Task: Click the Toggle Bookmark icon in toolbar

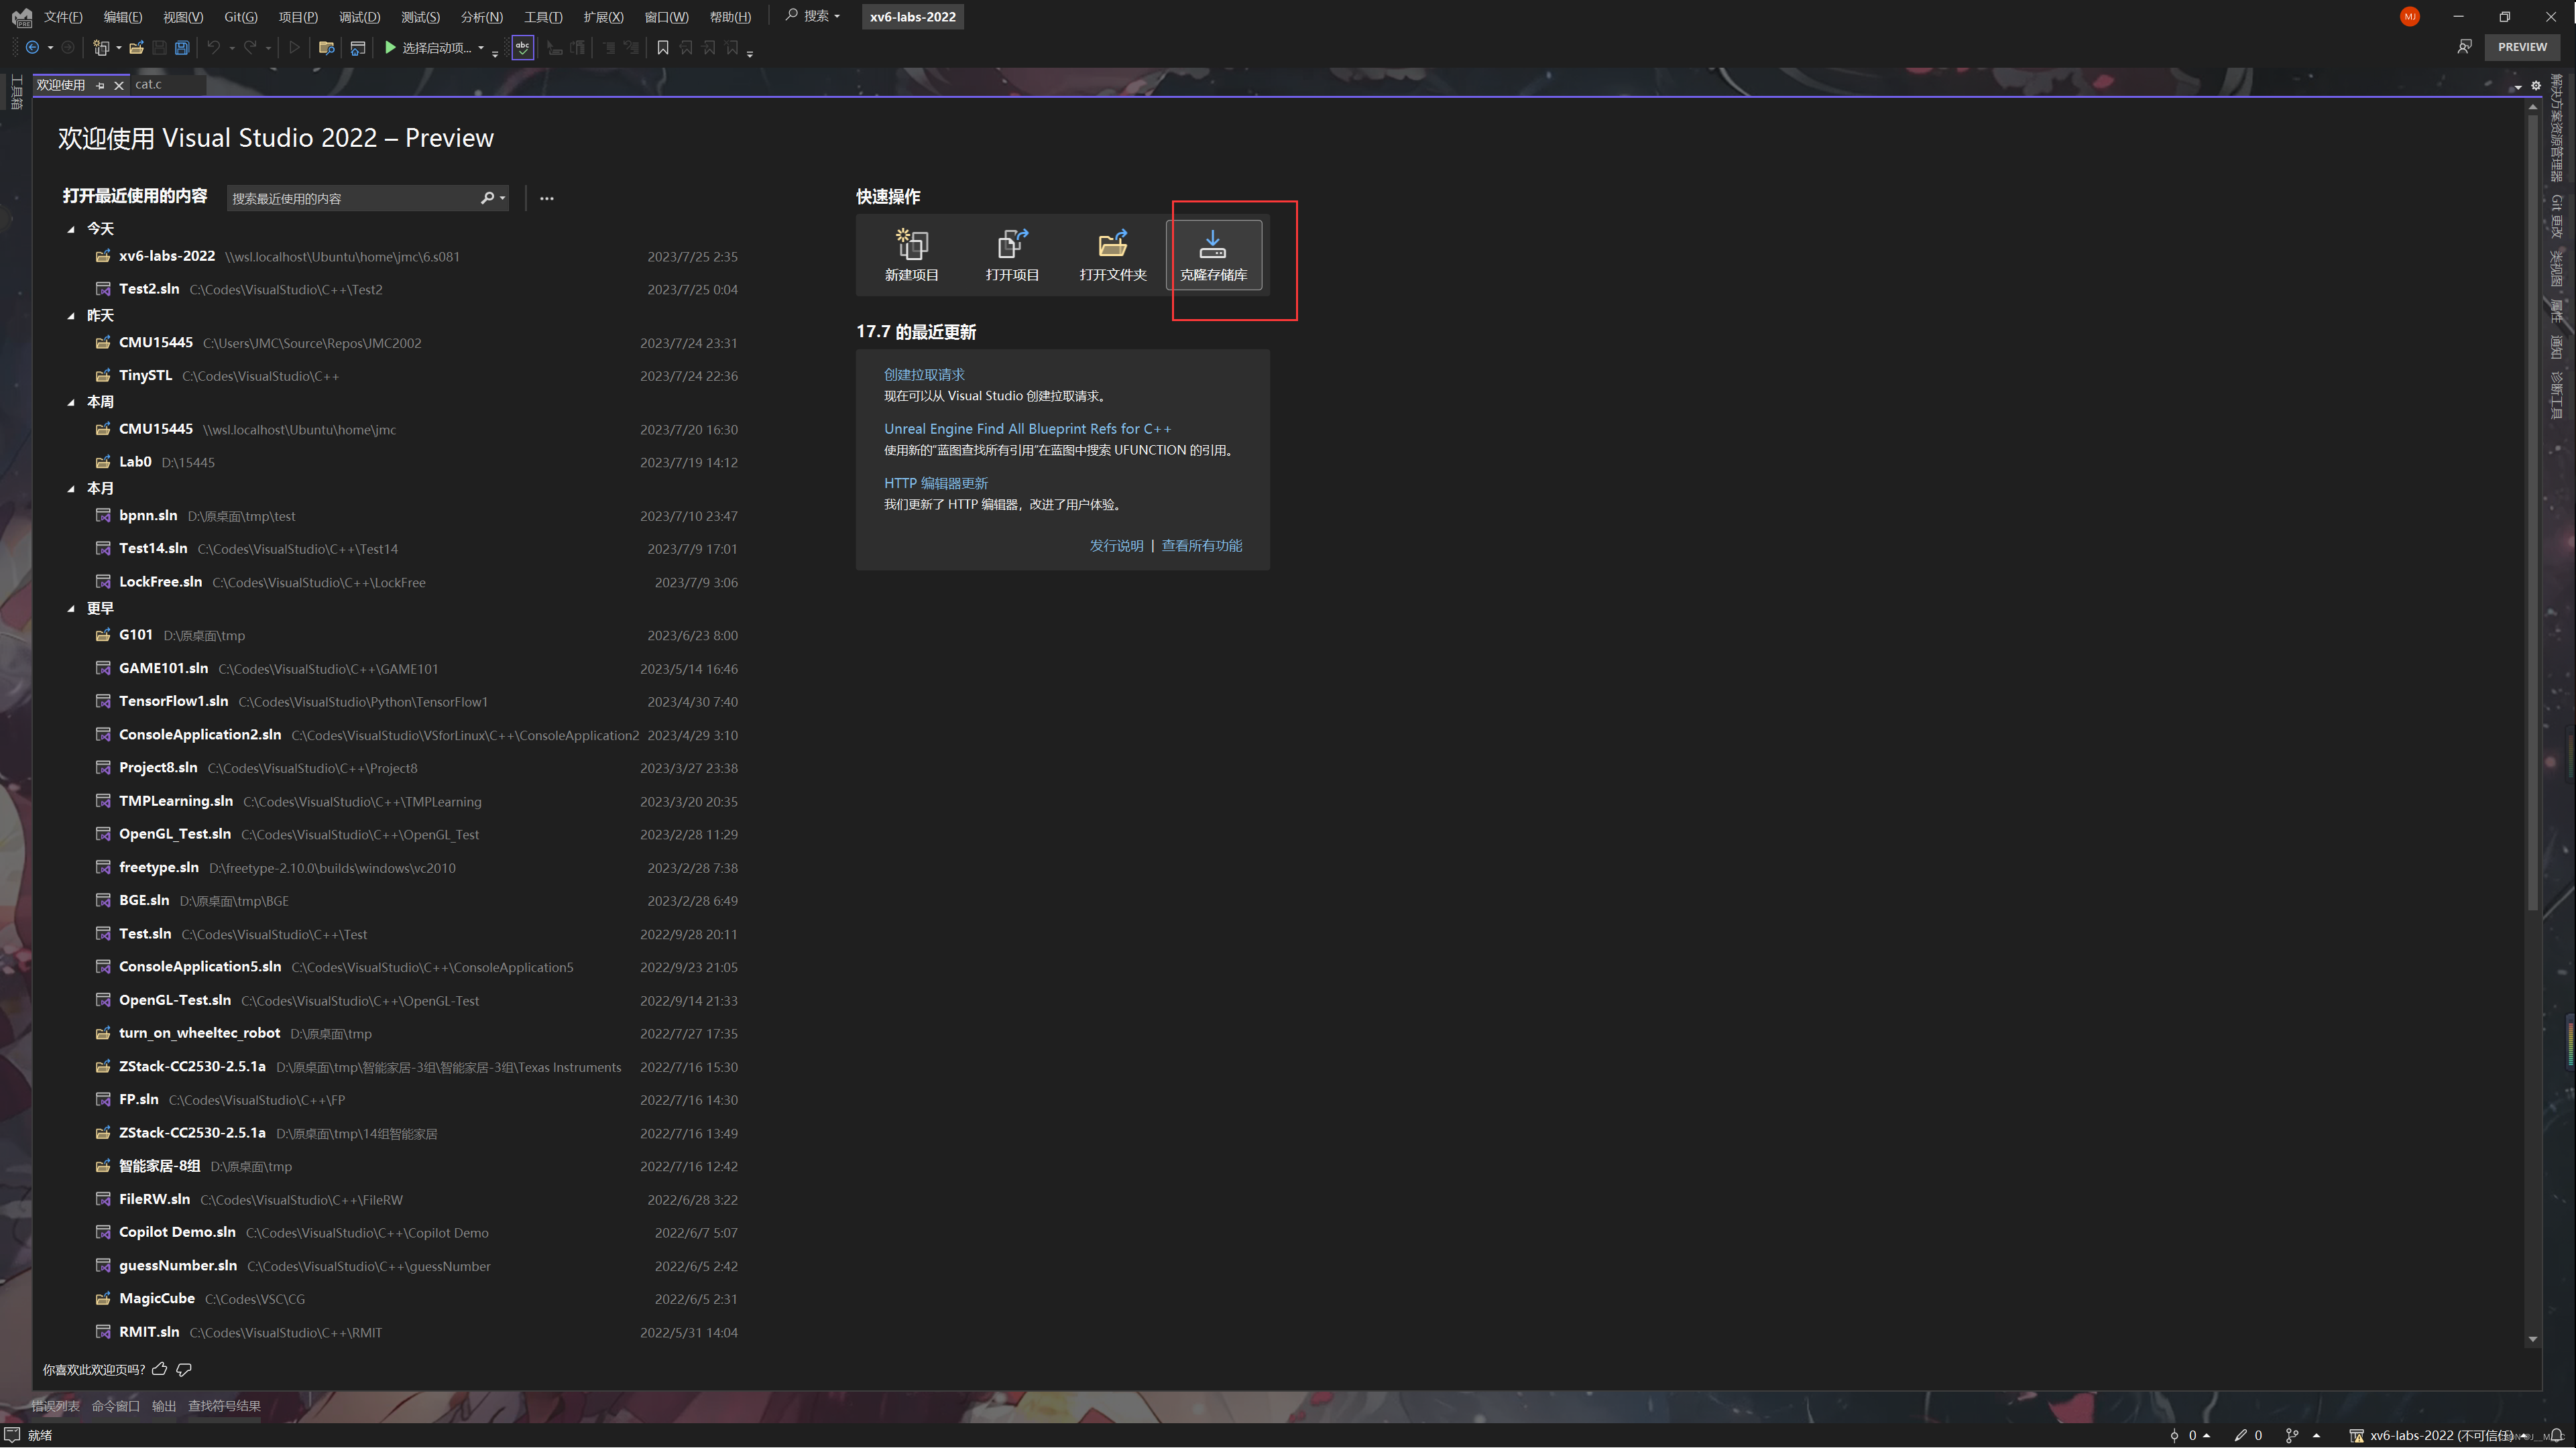Action: click(663, 47)
